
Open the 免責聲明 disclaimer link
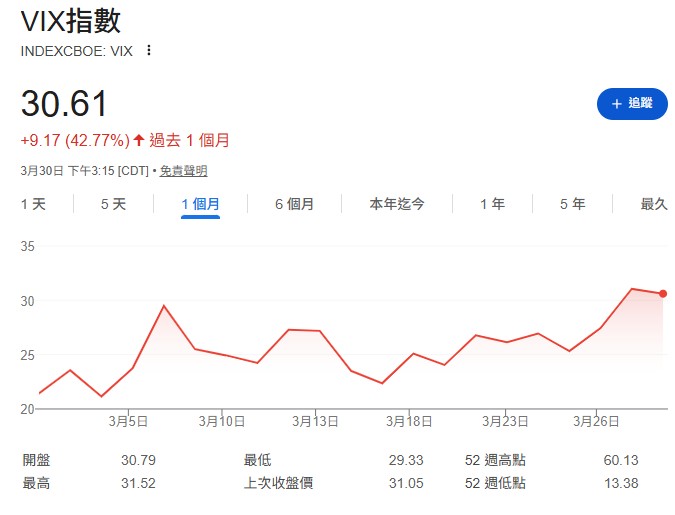(182, 171)
